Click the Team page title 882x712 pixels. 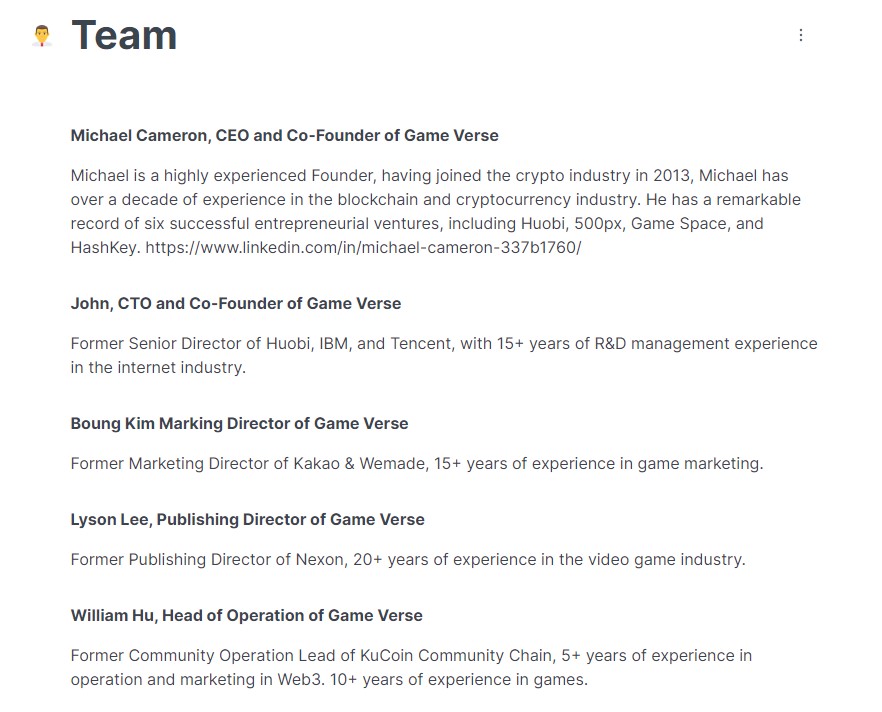(124, 36)
